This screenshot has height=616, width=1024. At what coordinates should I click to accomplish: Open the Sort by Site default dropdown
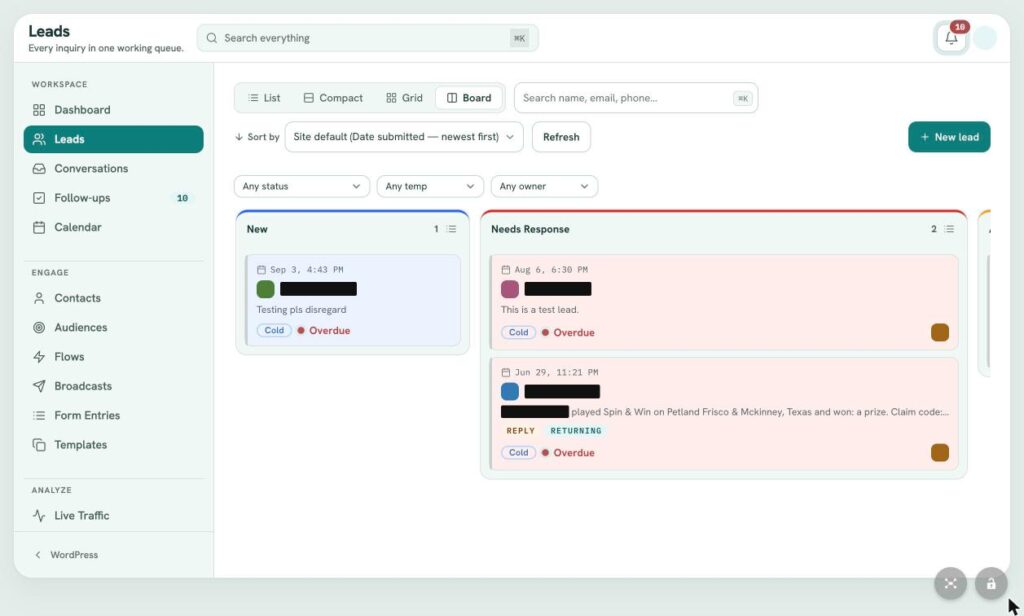pyautogui.click(x=404, y=137)
